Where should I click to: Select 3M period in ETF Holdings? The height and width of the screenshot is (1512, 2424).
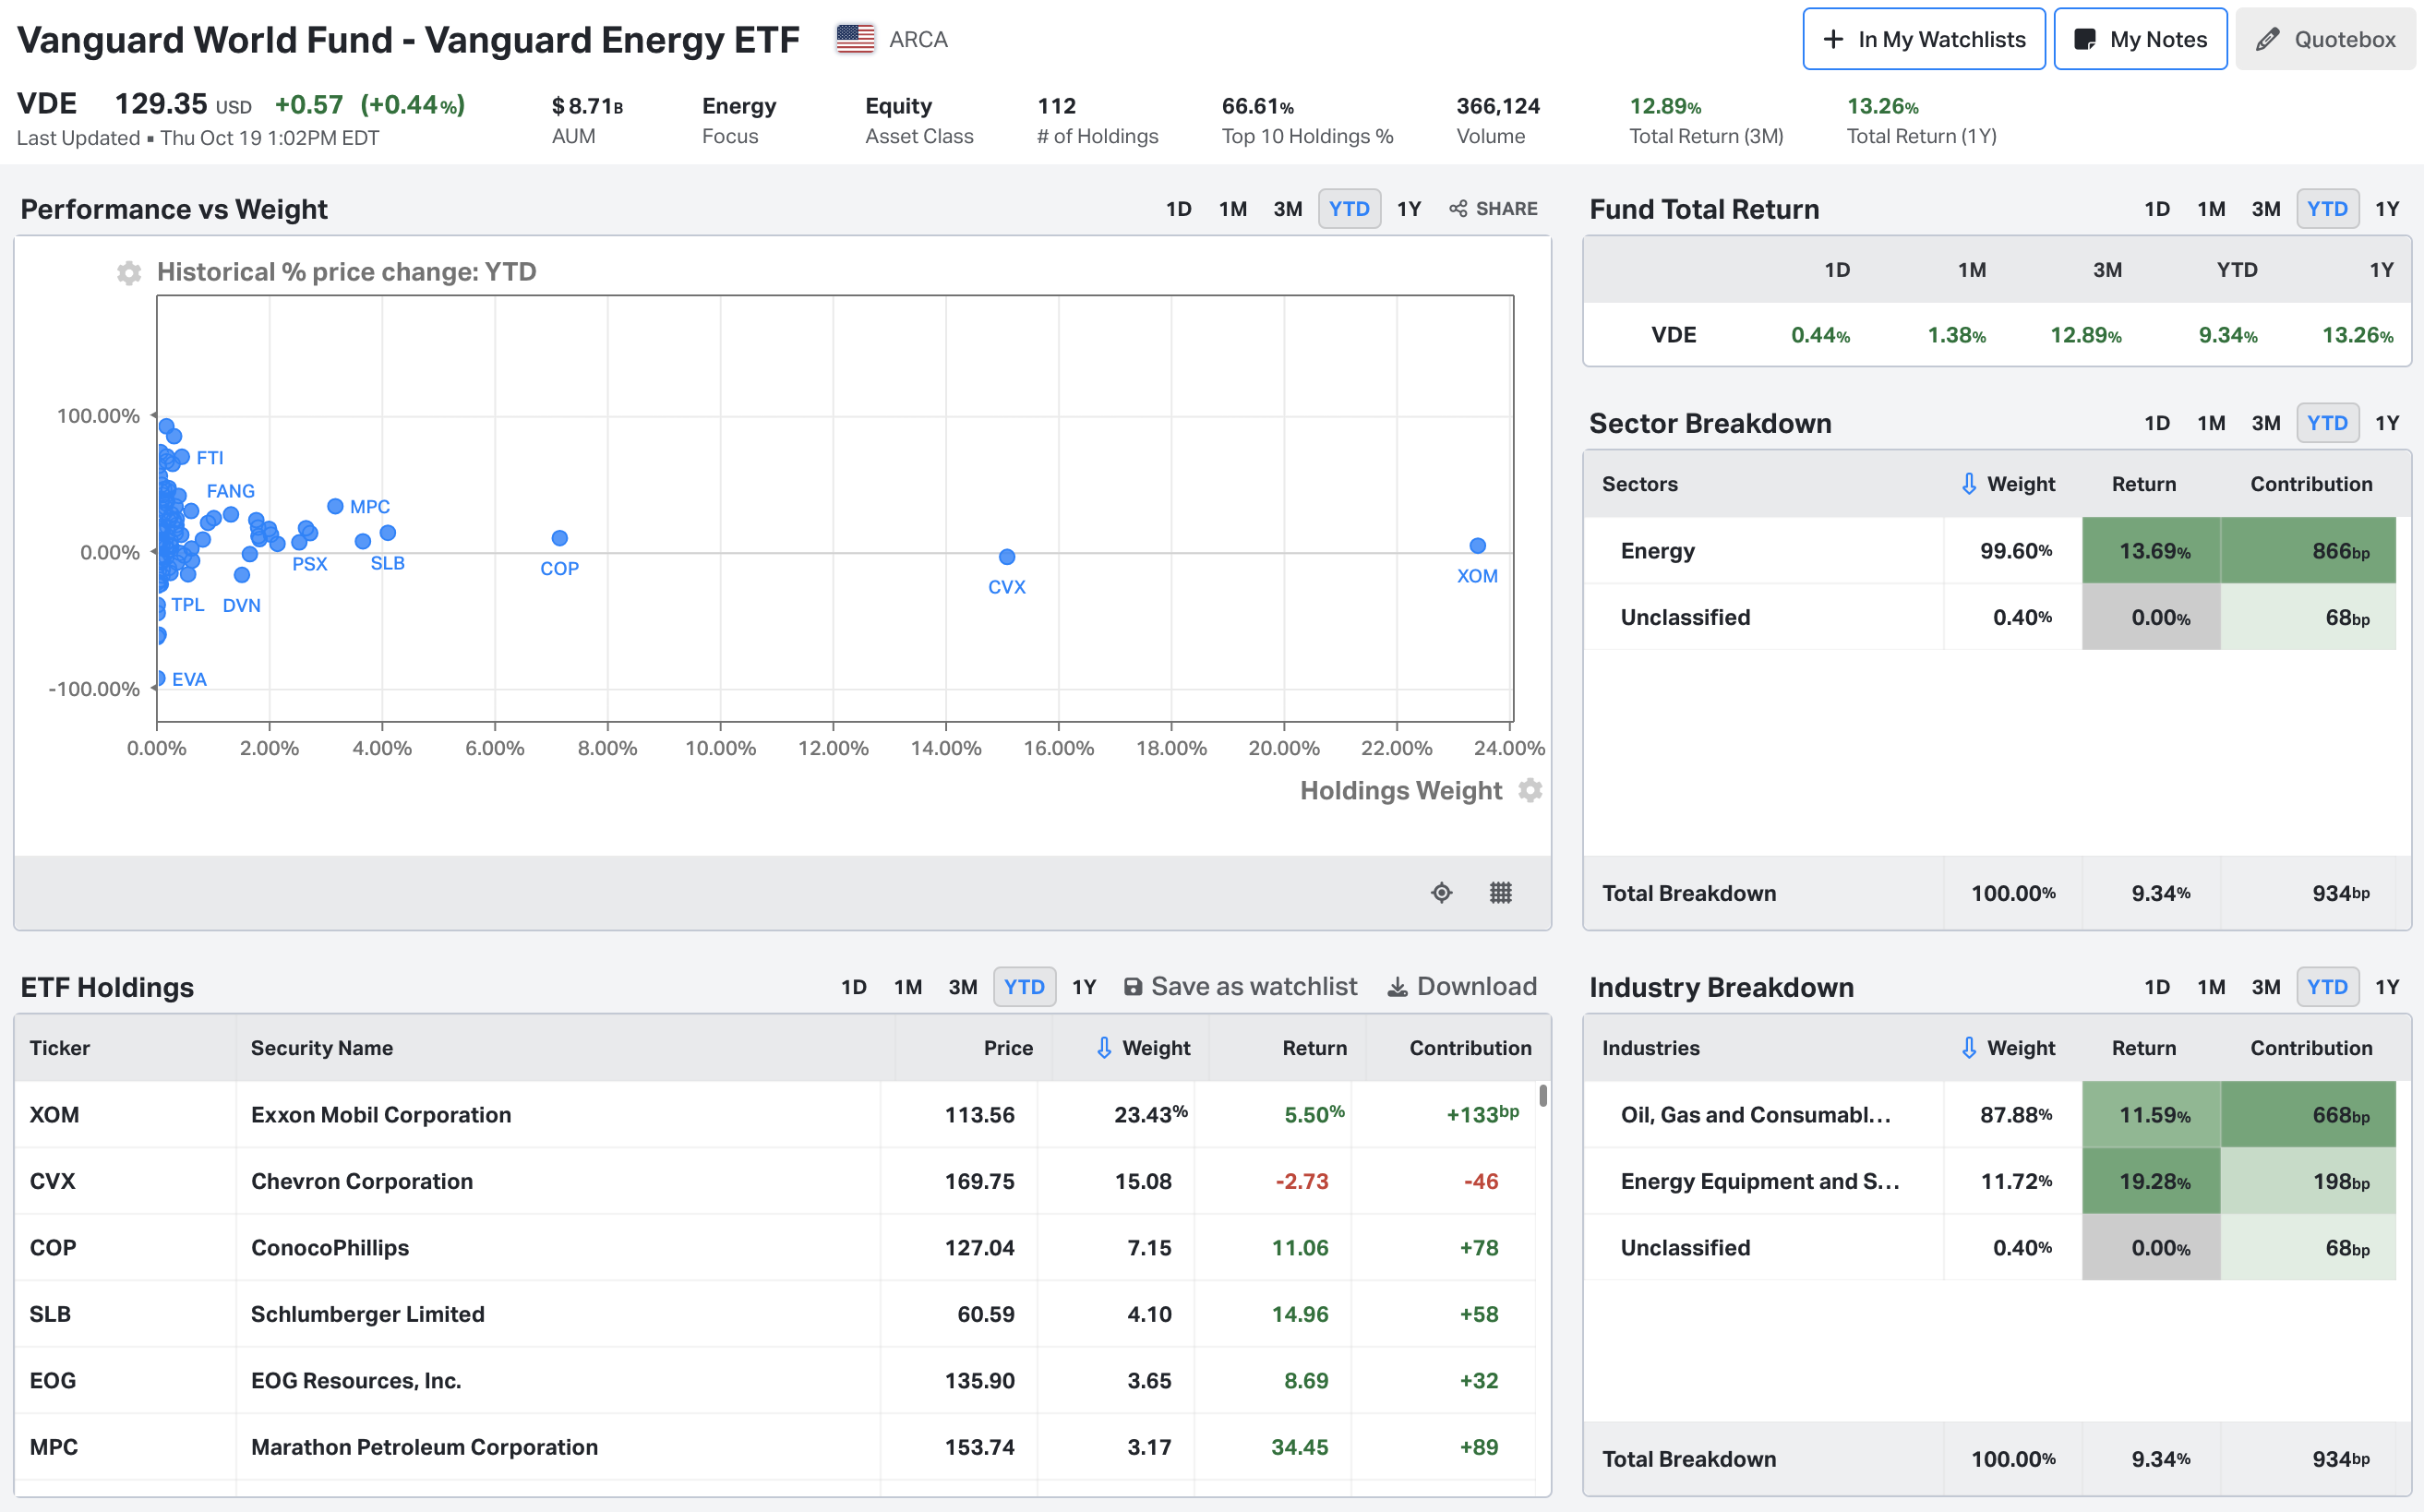963,987
